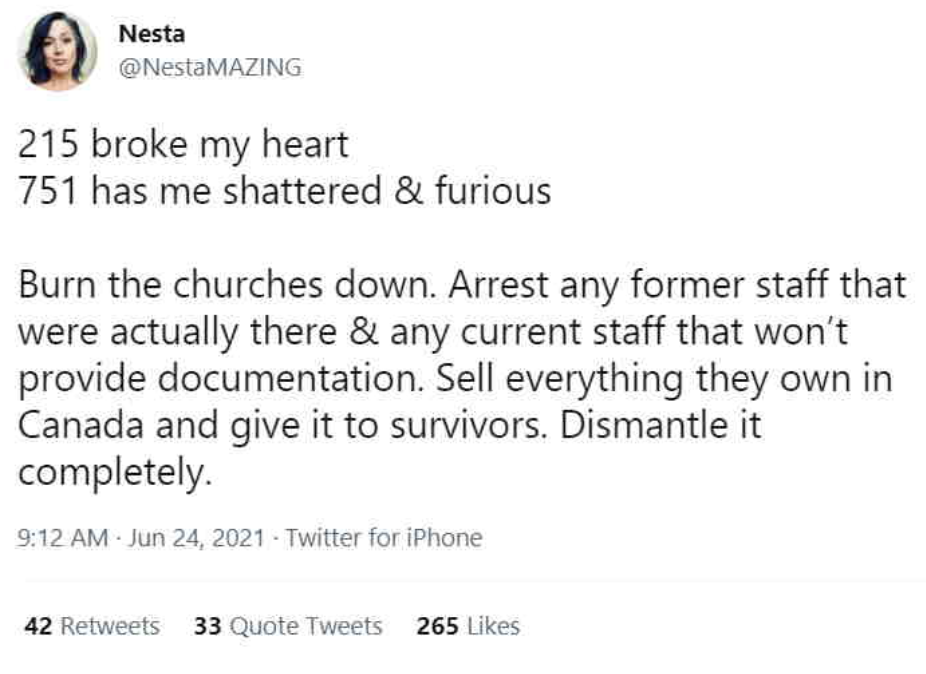Screen dimensions: 926x674
Task: View the 42 Retweets list
Action: 91,626
